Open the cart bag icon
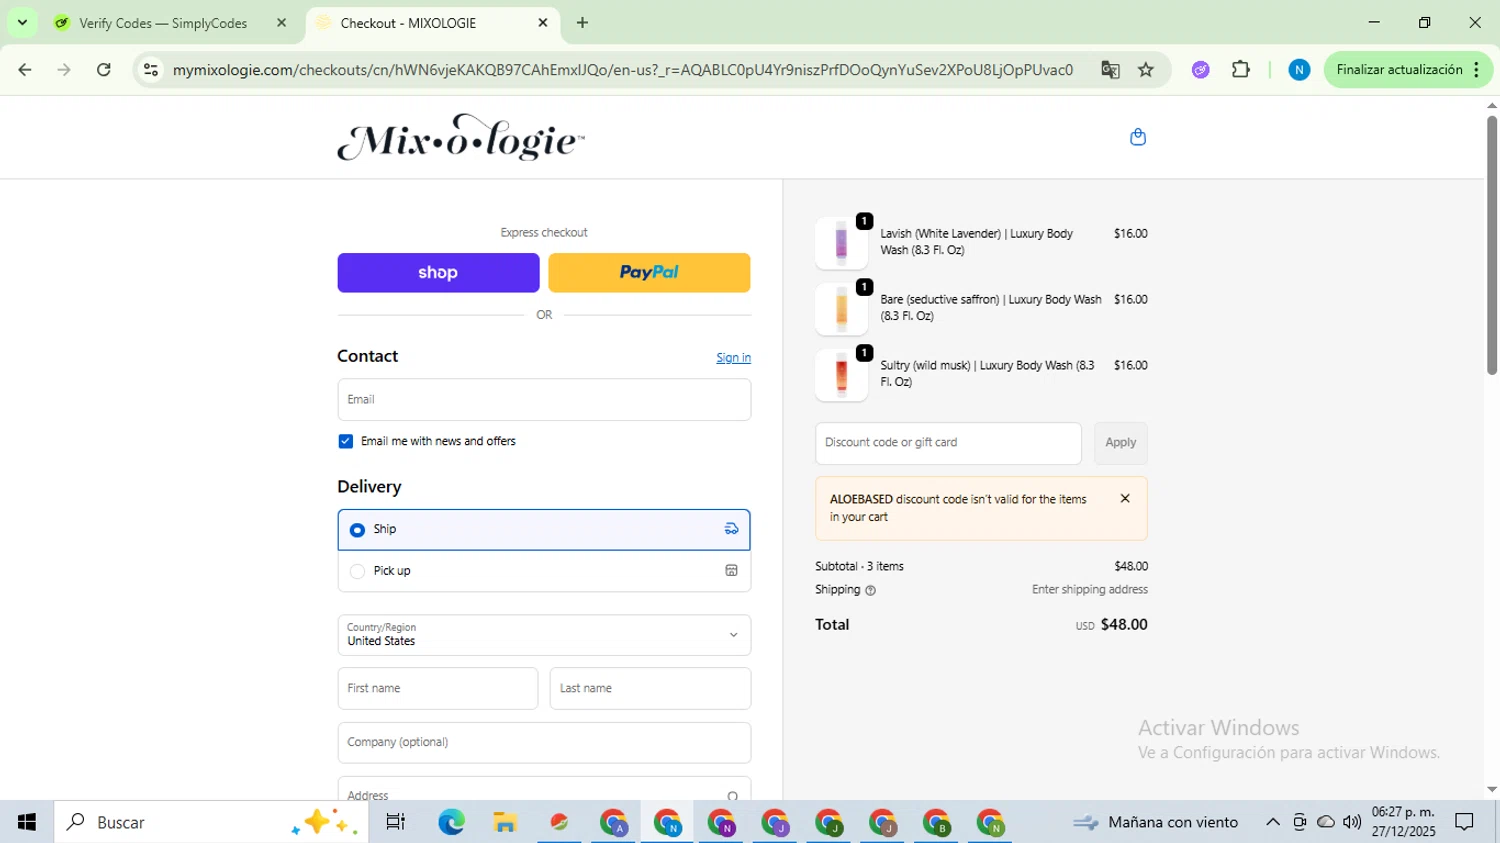 click(1137, 137)
